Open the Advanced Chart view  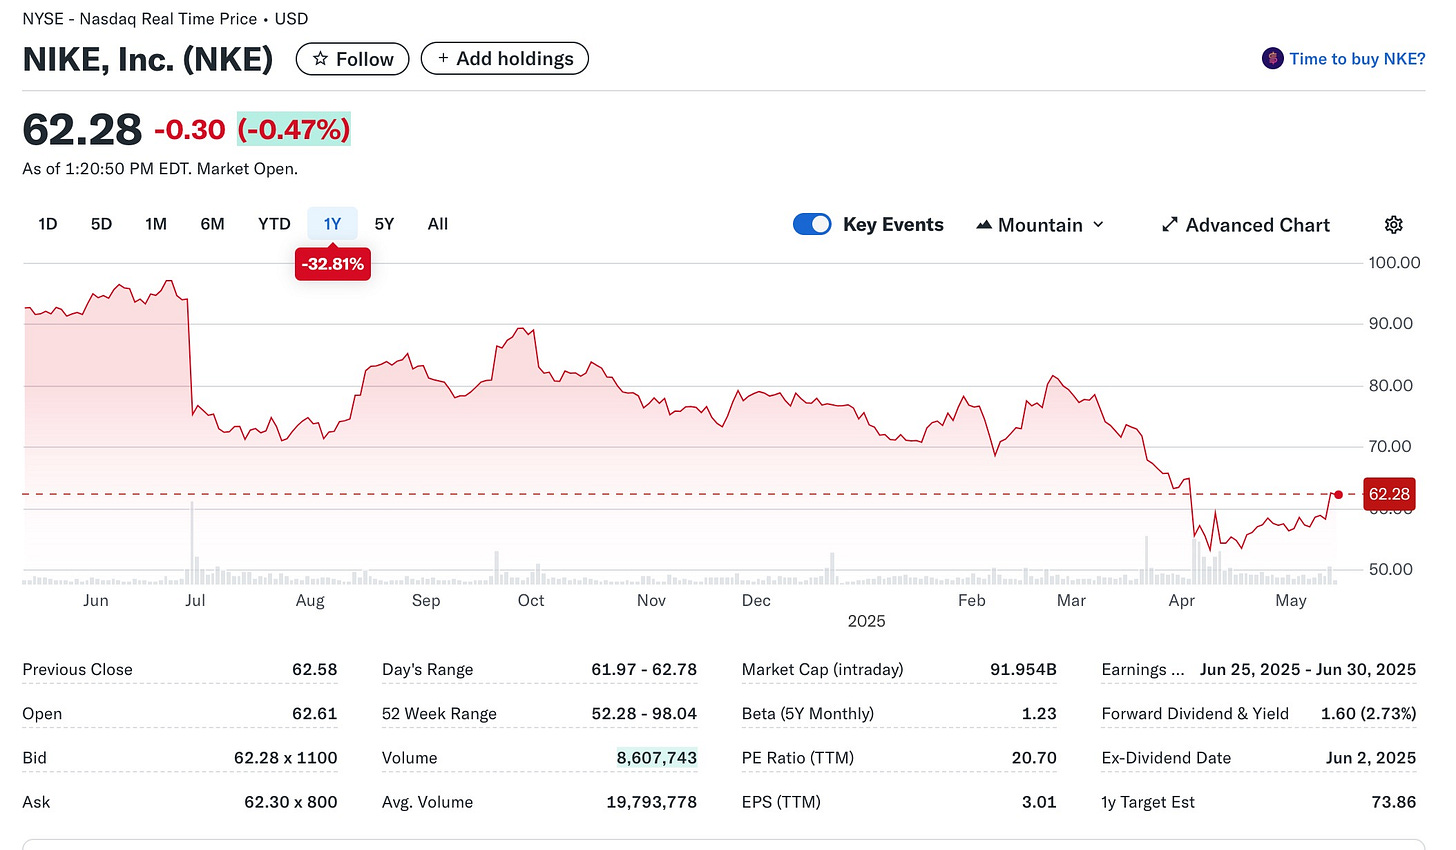pos(1246,225)
